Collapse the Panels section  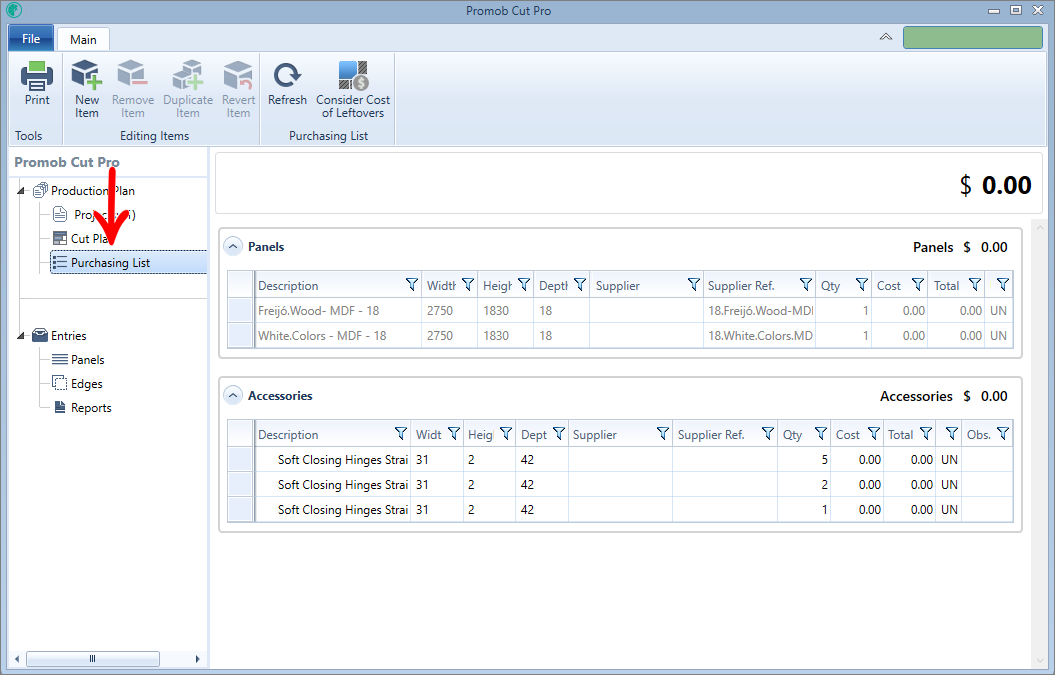point(233,247)
